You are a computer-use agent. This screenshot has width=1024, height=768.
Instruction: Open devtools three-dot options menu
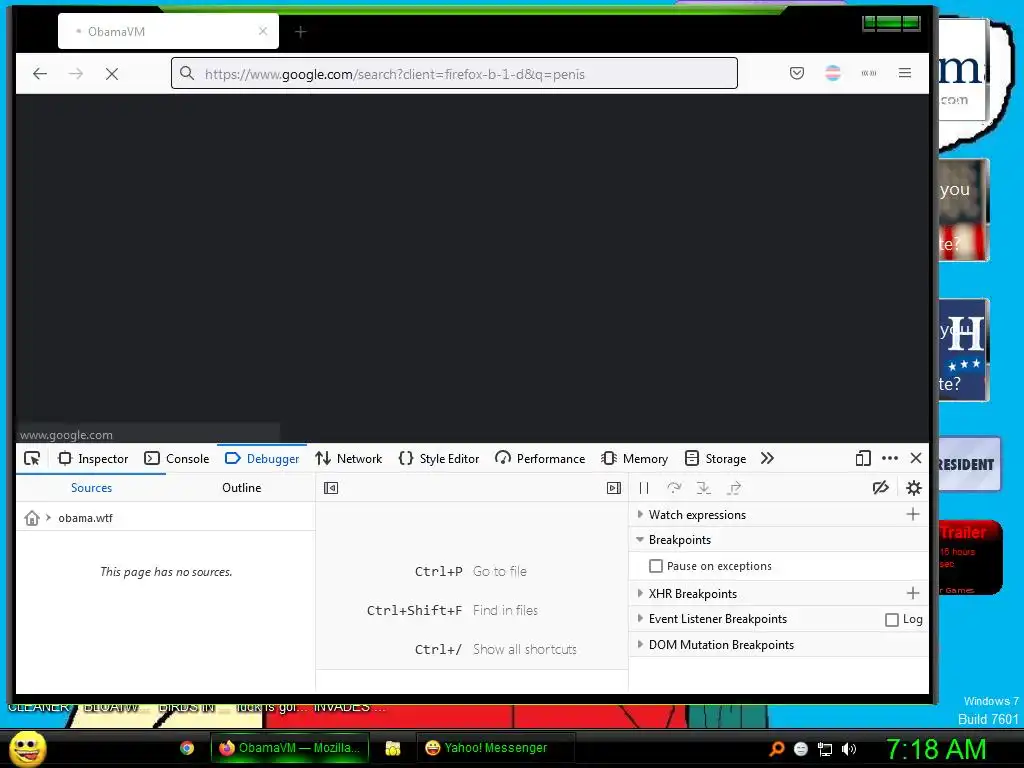pyautogui.click(x=889, y=458)
